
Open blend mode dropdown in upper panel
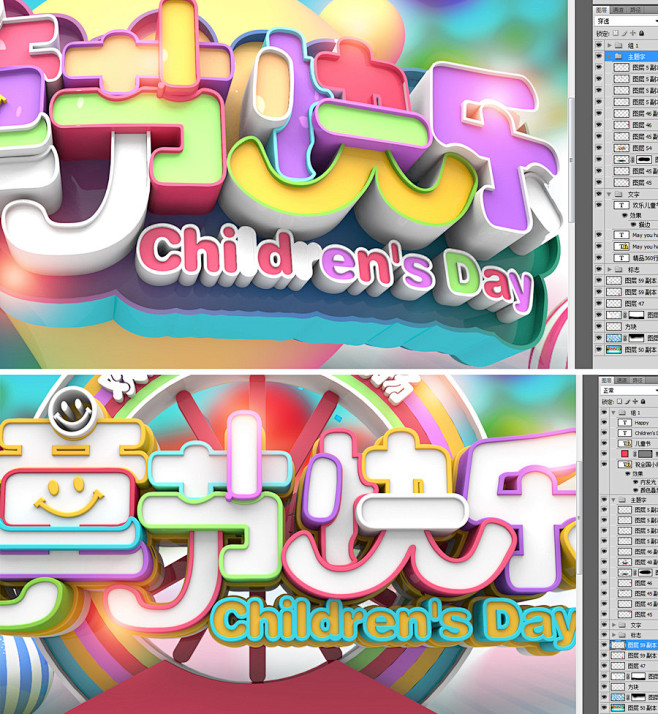[x=625, y=21]
